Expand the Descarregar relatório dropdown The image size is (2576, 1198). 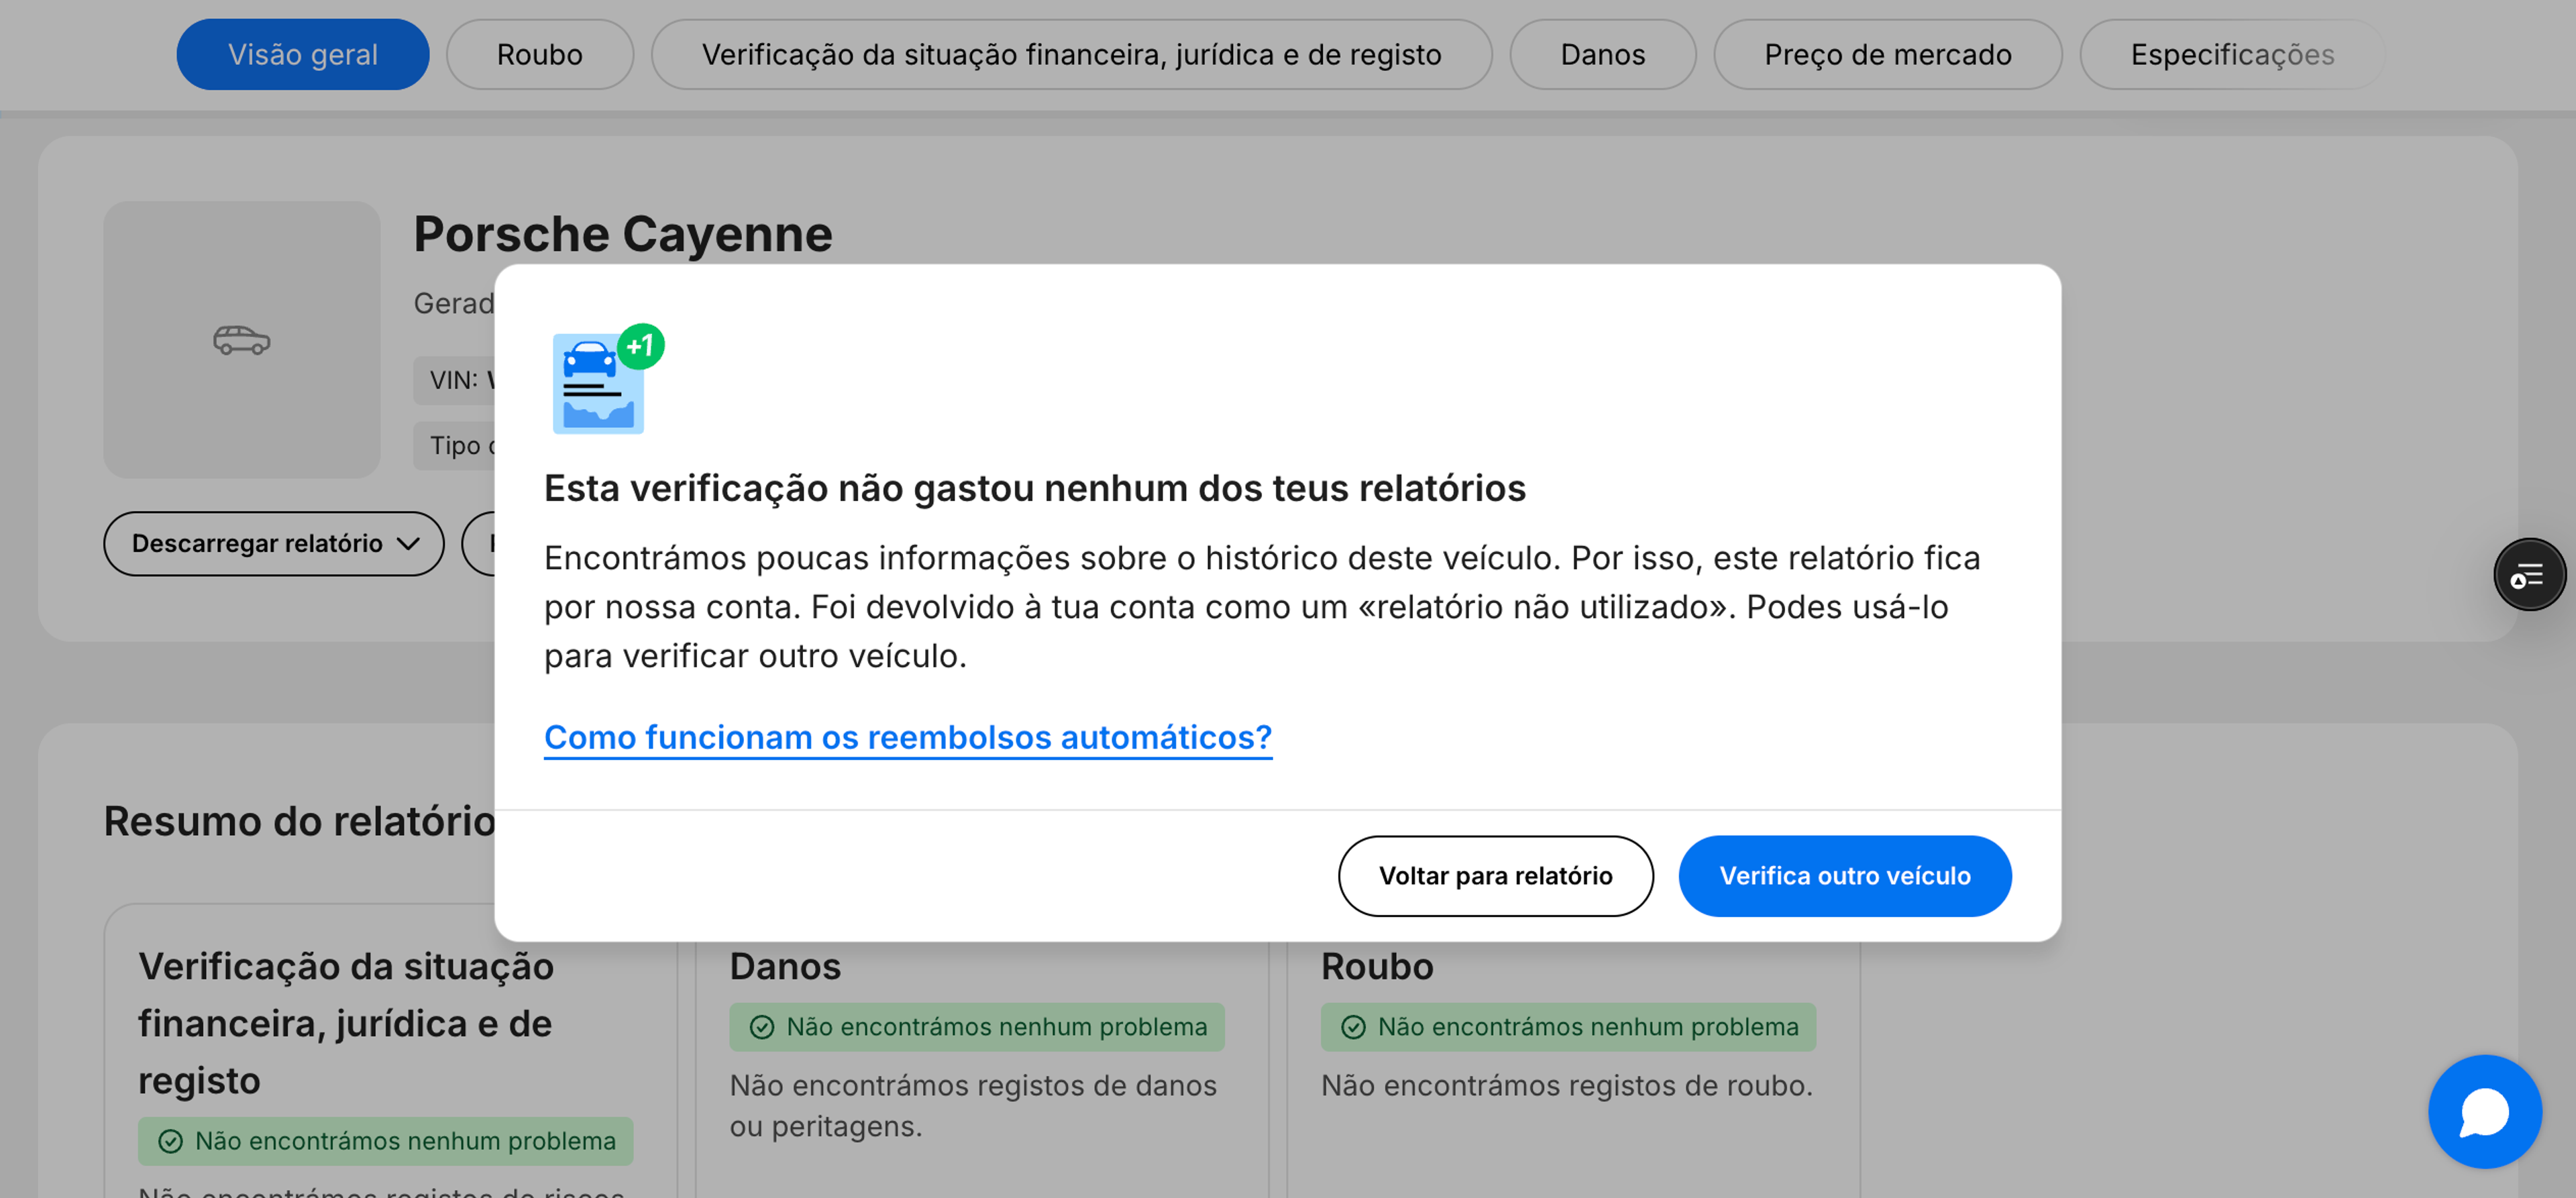274,543
